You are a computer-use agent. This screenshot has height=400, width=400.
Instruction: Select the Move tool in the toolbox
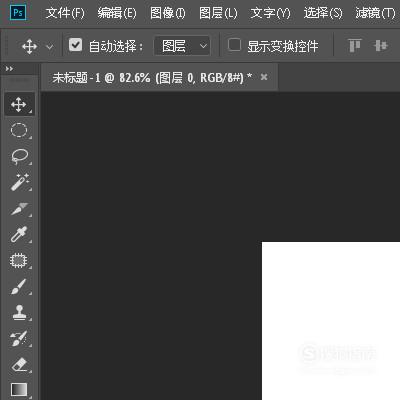pyautogui.click(x=19, y=105)
